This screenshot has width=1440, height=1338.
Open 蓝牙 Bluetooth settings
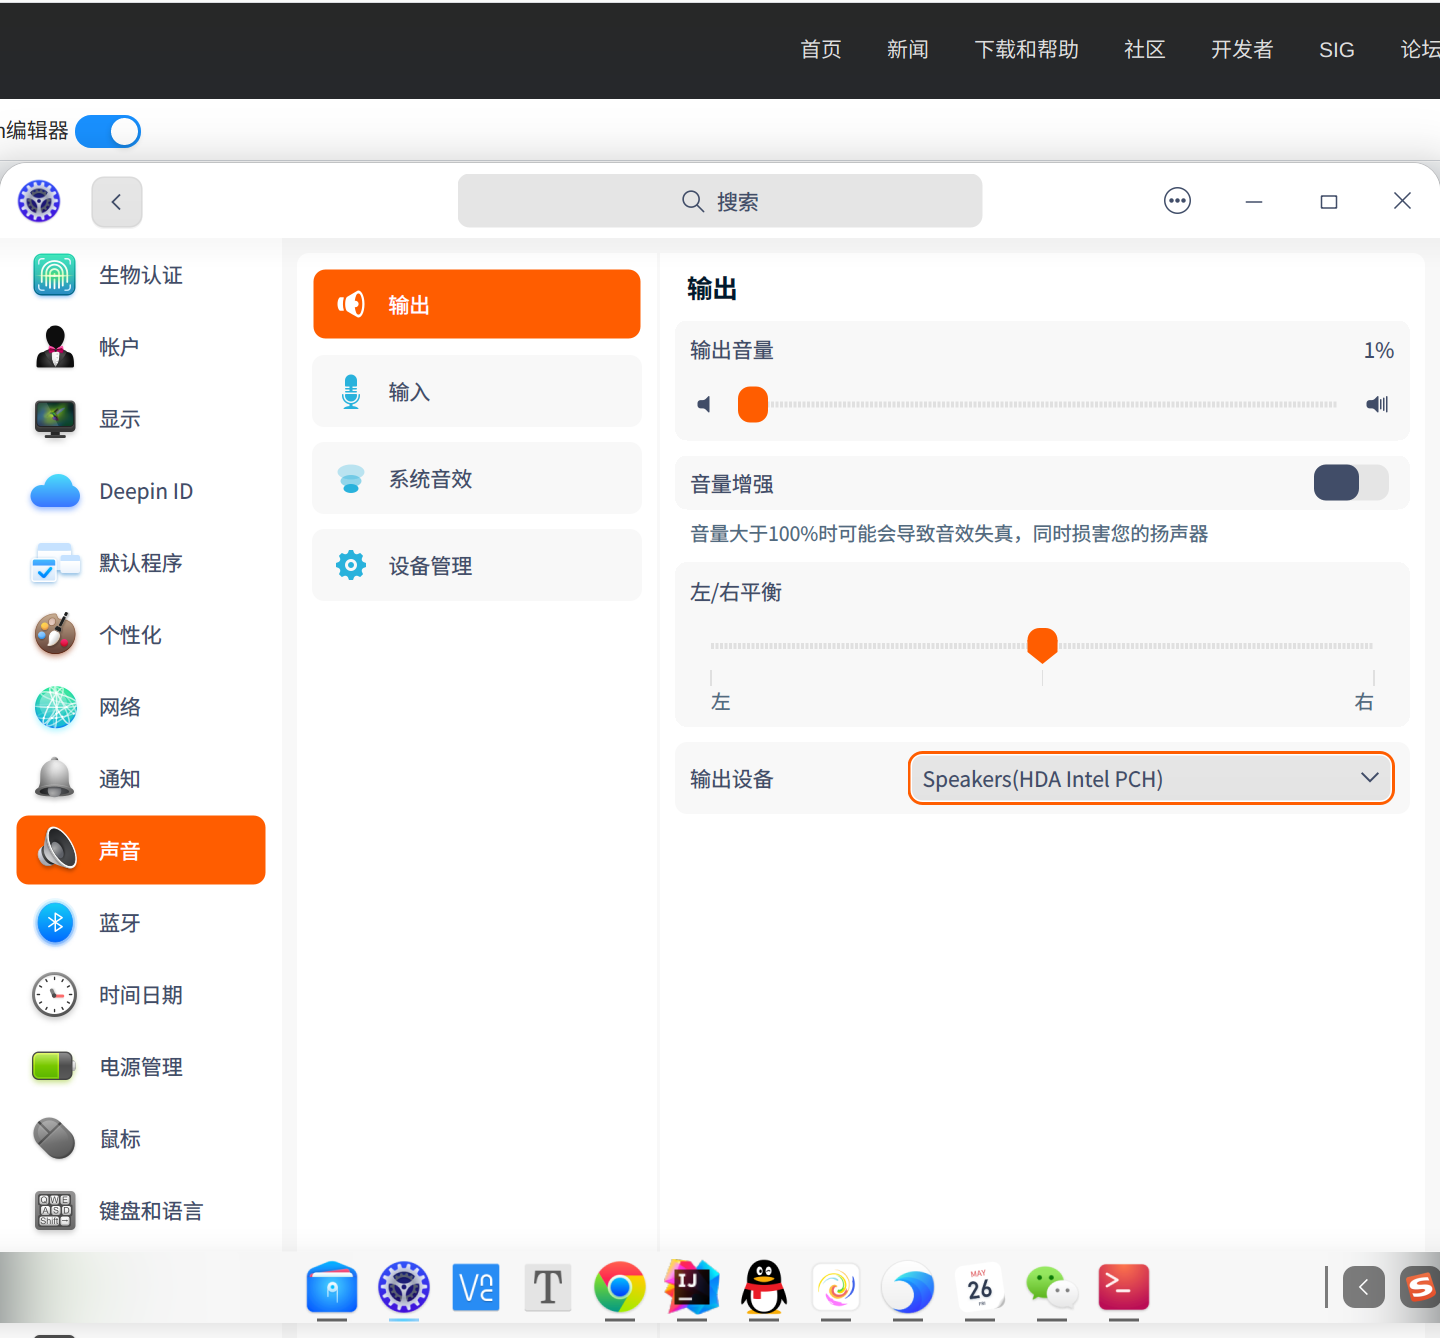pos(141,923)
